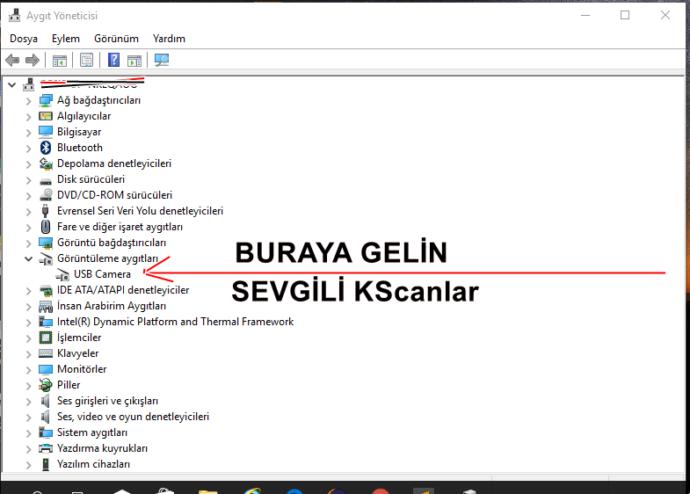Click the IDE ATA/ATAPI denetleyiciler icon

tap(45, 290)
